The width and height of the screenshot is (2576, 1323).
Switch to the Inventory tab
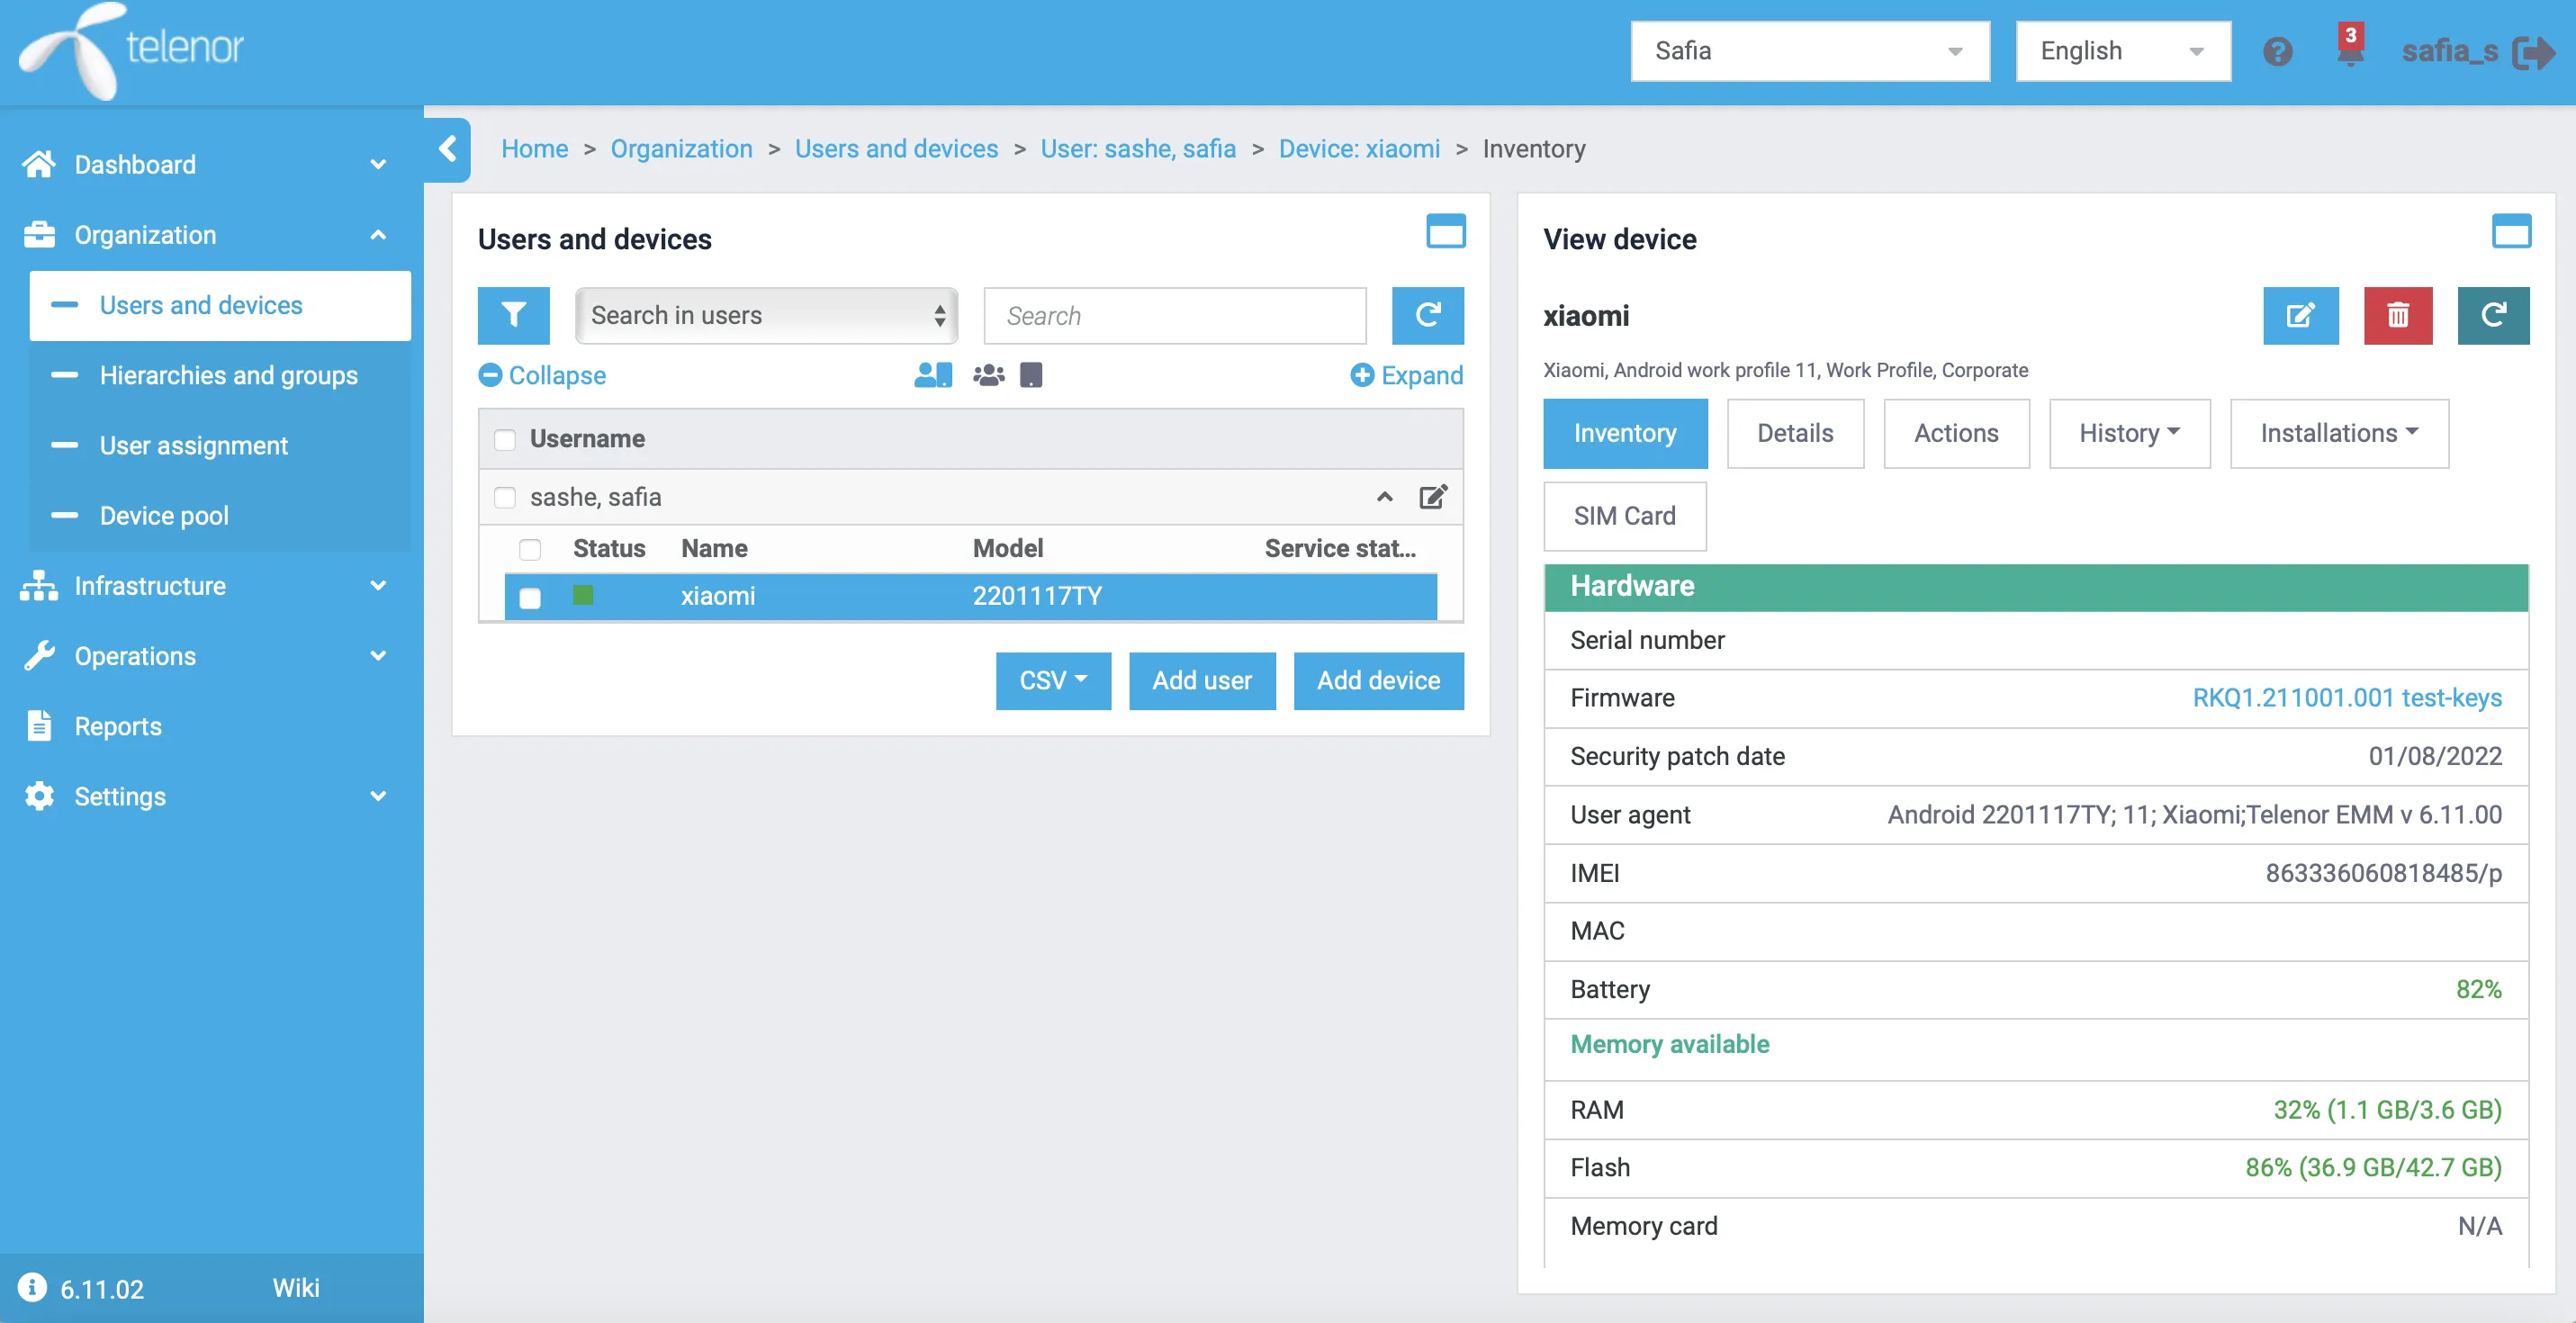[1625, 433]
